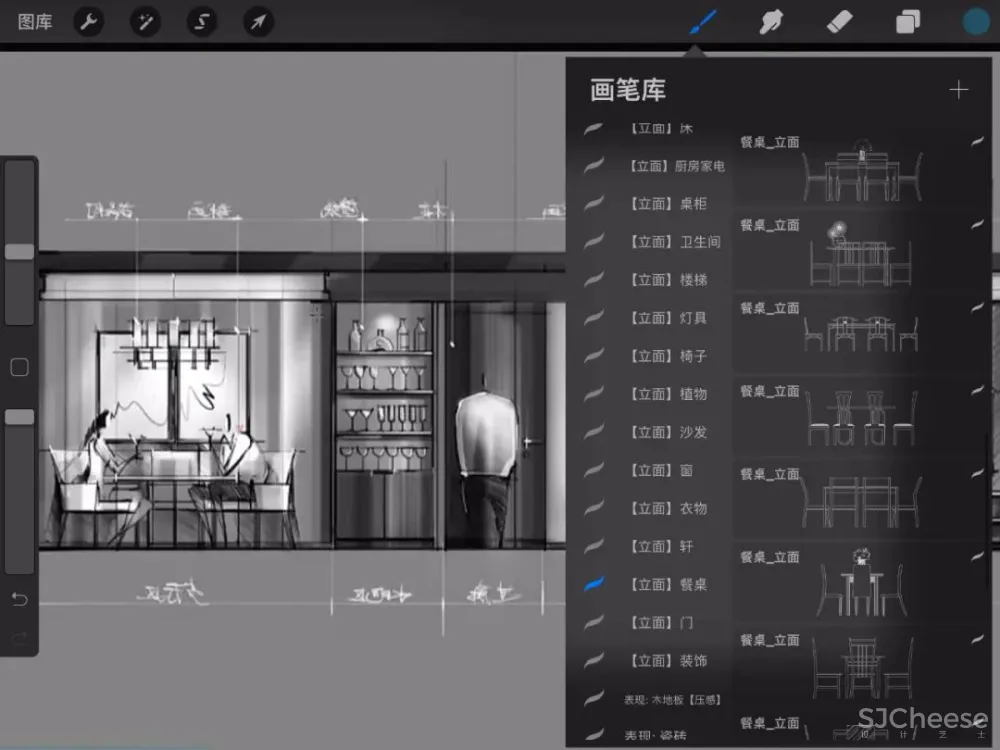1000x750 pixels.
Task: Activate the S-shaped Selection tool
Action: 202,22
